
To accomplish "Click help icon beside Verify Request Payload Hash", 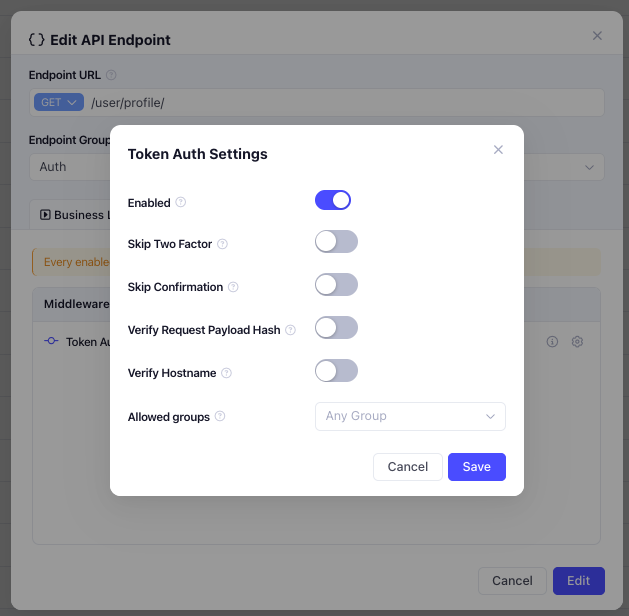I will click(x=290, y=330).
